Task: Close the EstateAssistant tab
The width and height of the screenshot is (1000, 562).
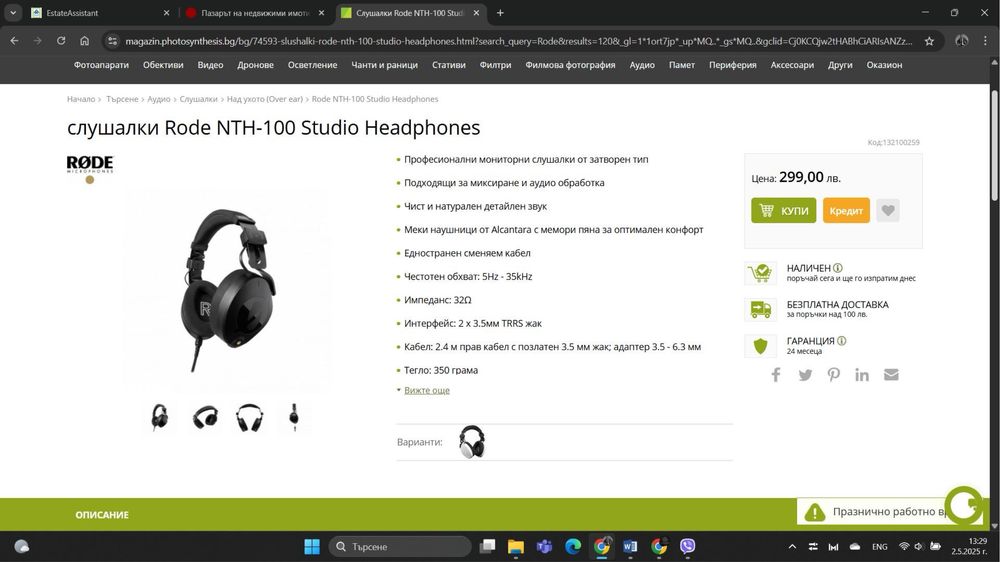Action: (166, 13)
